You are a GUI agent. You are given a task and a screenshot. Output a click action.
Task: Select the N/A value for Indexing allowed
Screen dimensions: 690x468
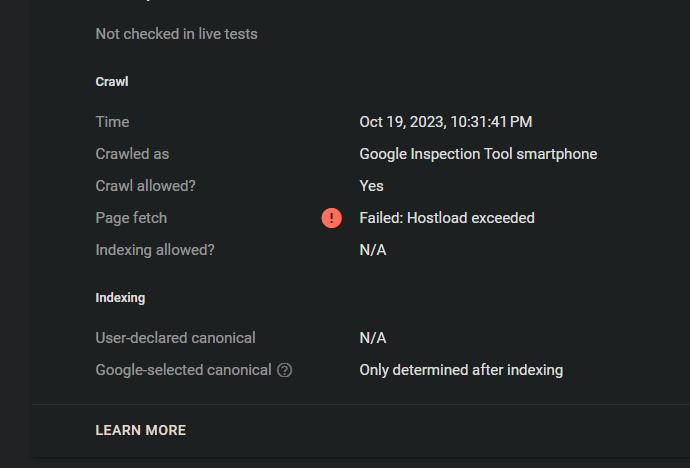tap(373, 250)
